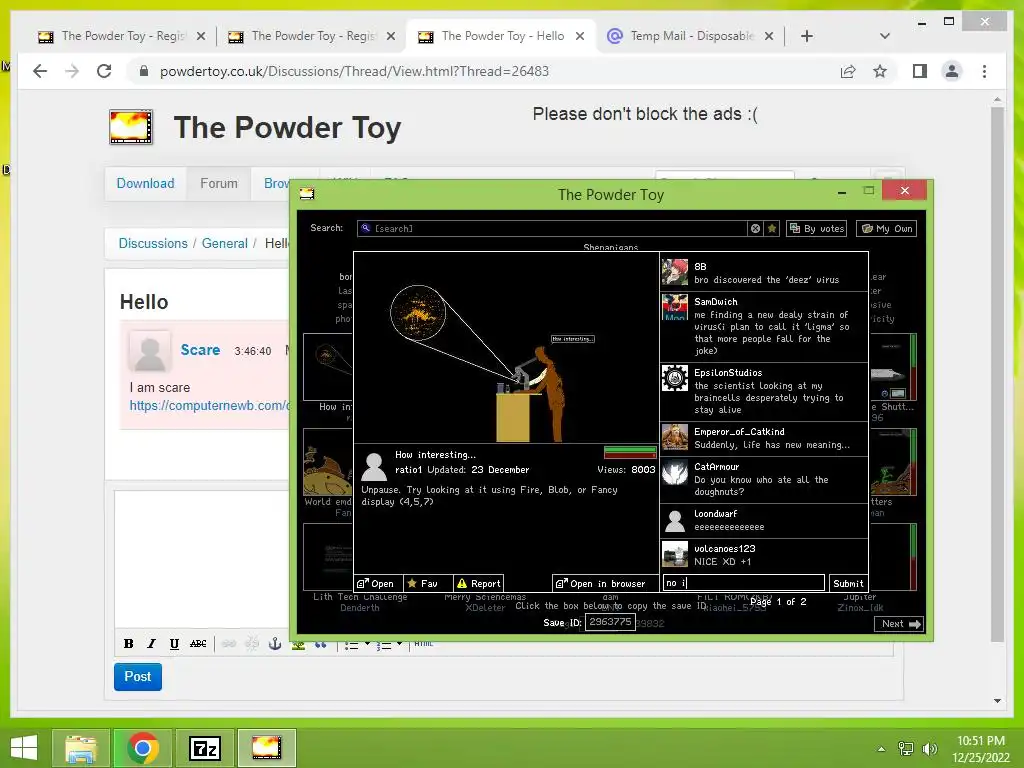Insert a bulleted list
The image size is (1024, 768).
[x=352, y=645]
